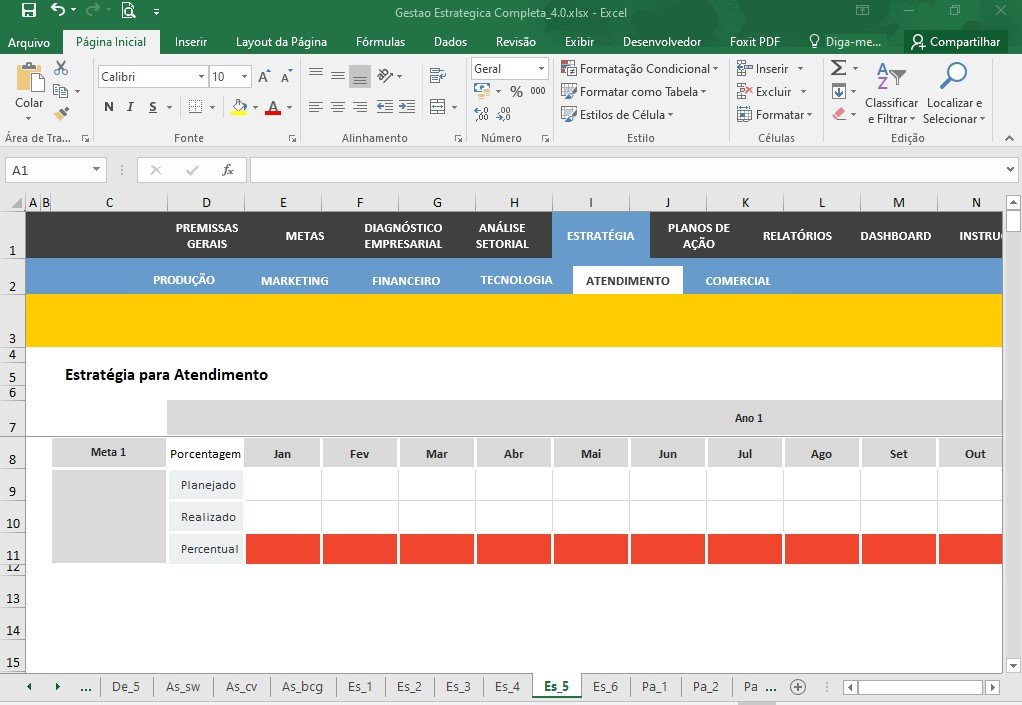Expand the Name Box dropdown arrow
Viewport: 1022px width, 705px height.
pos(96,169)
